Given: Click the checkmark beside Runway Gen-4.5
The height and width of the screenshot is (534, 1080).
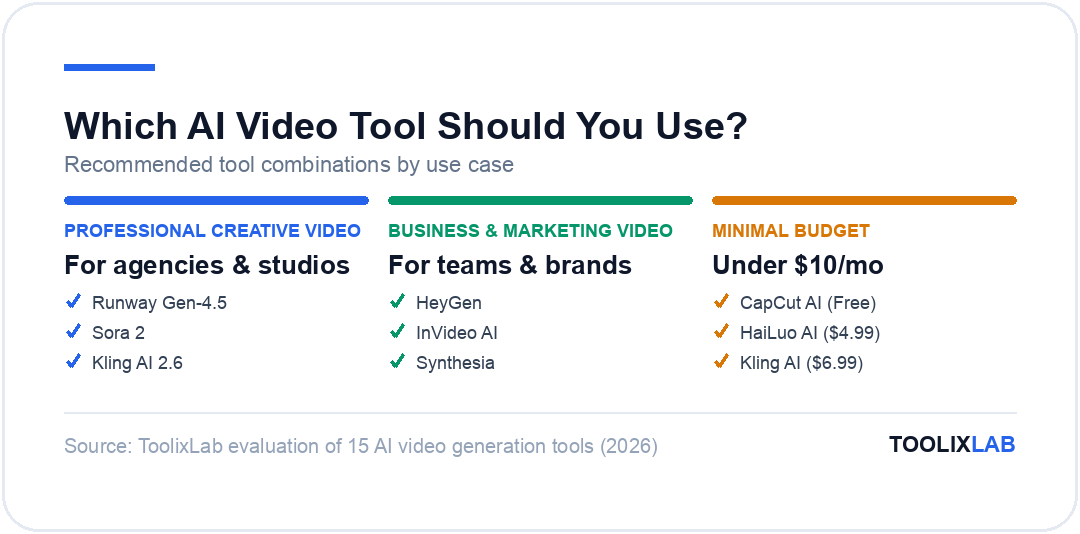Looking at the screenshot, I should pyautogui.click(x=73, y=302).
